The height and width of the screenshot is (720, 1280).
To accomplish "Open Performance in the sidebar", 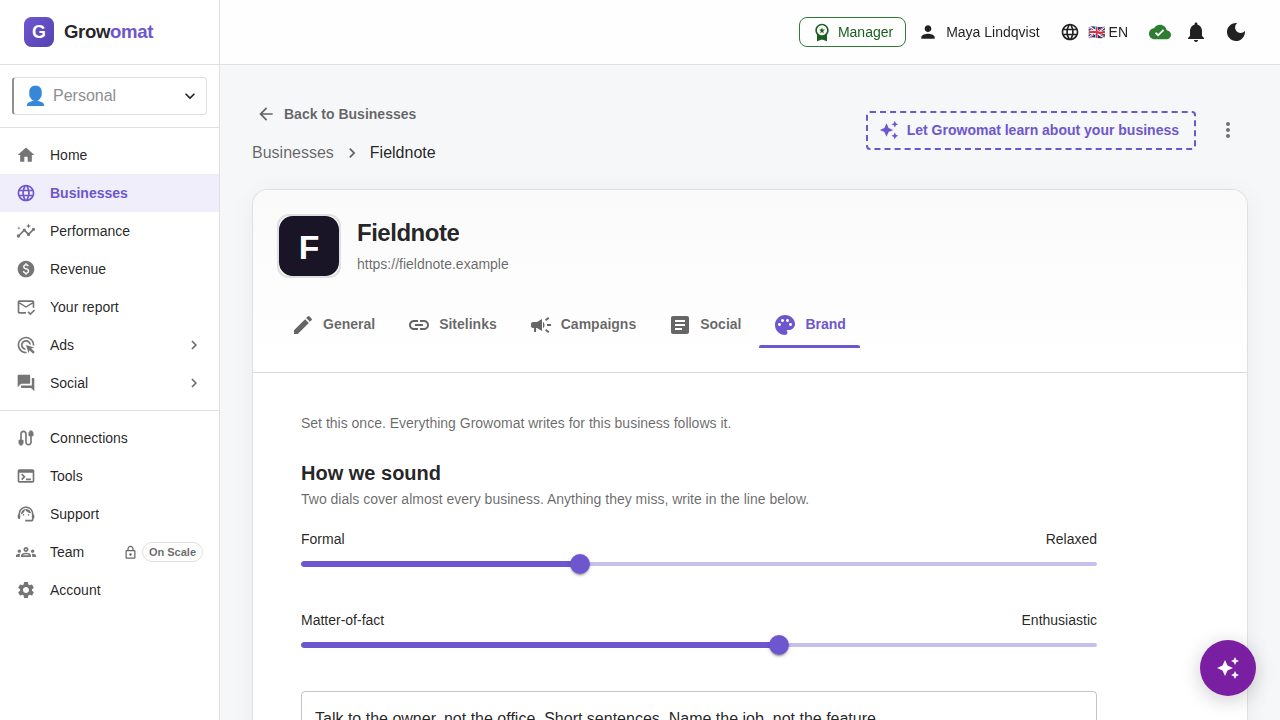I will pyautogui.click(x=110, y=231).
